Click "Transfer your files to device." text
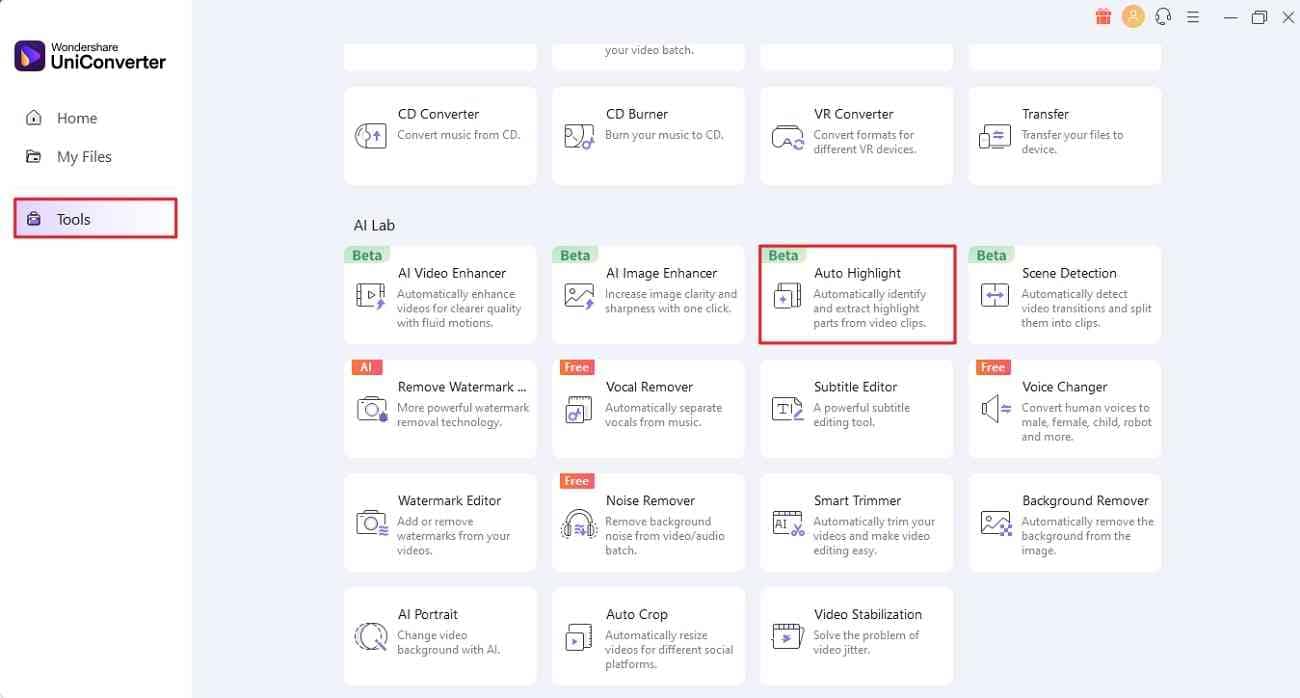 pyautogui.click(x=1072, y=142)
